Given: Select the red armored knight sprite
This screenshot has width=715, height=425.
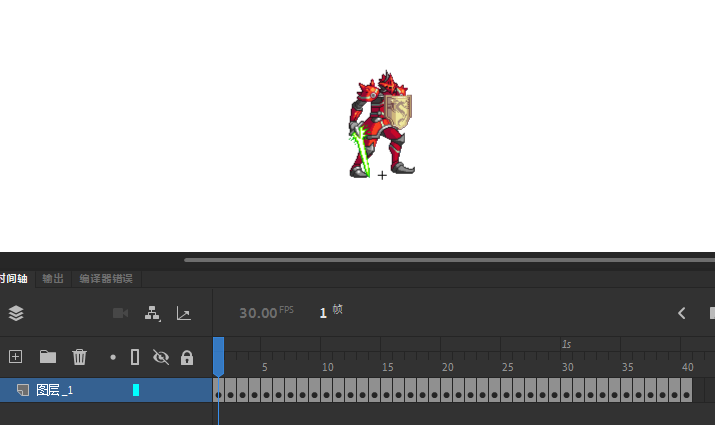Looking at the screenshot, I should pos(382,124).
